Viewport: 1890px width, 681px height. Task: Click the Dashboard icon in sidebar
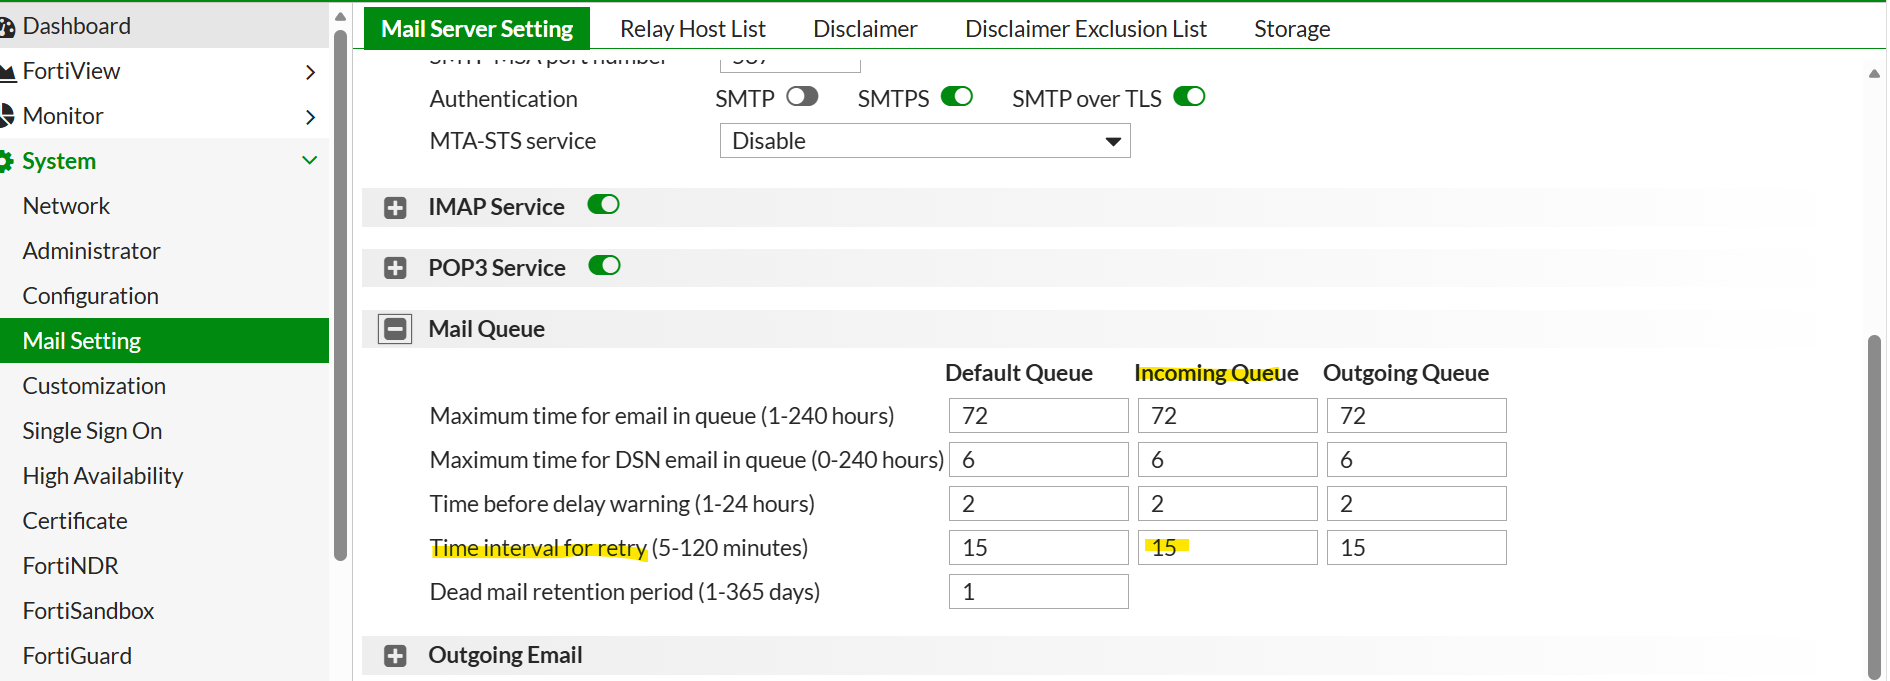(x=7, y=27)
